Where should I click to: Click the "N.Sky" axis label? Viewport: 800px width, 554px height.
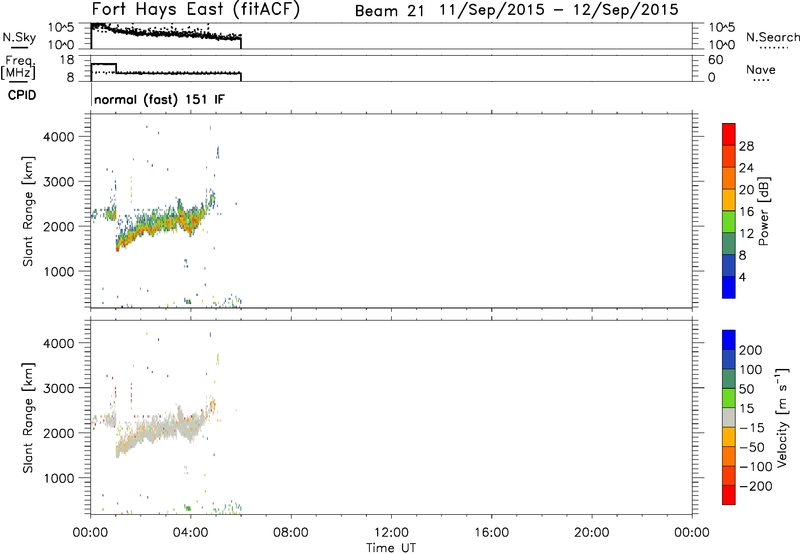click(x=19, y=37)
